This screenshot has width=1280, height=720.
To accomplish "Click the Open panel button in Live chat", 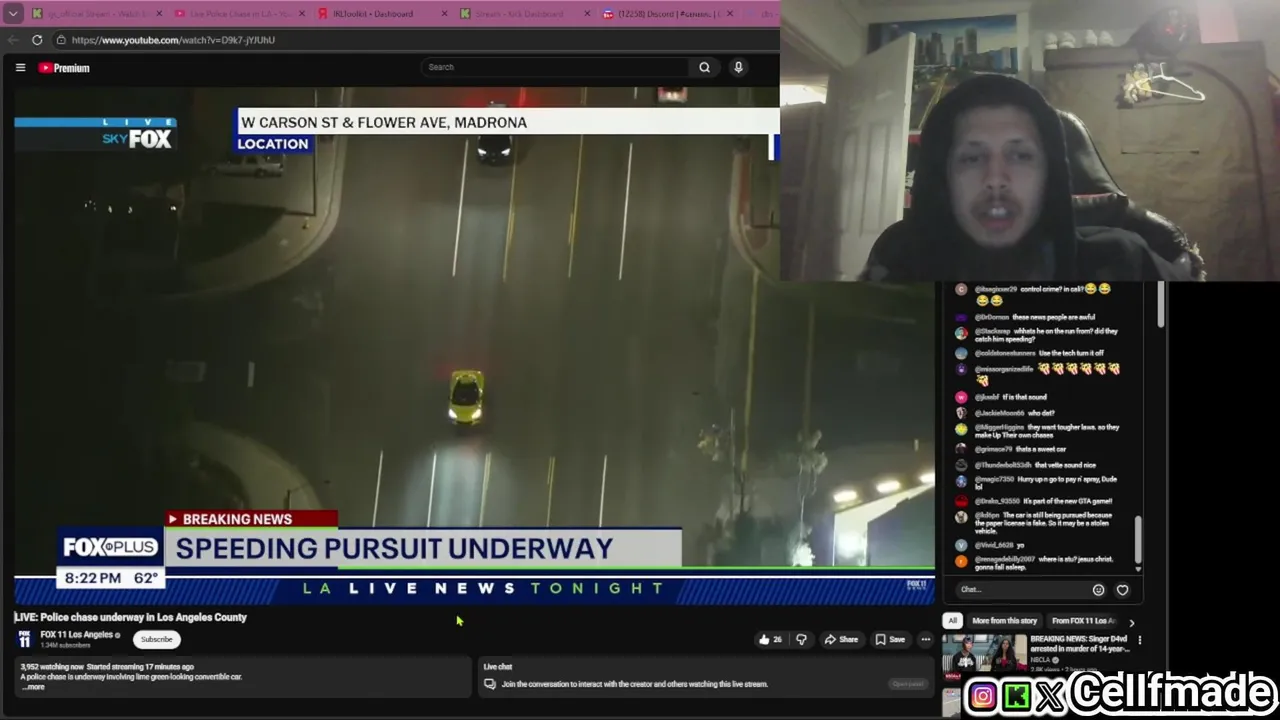I will point(908,685).
